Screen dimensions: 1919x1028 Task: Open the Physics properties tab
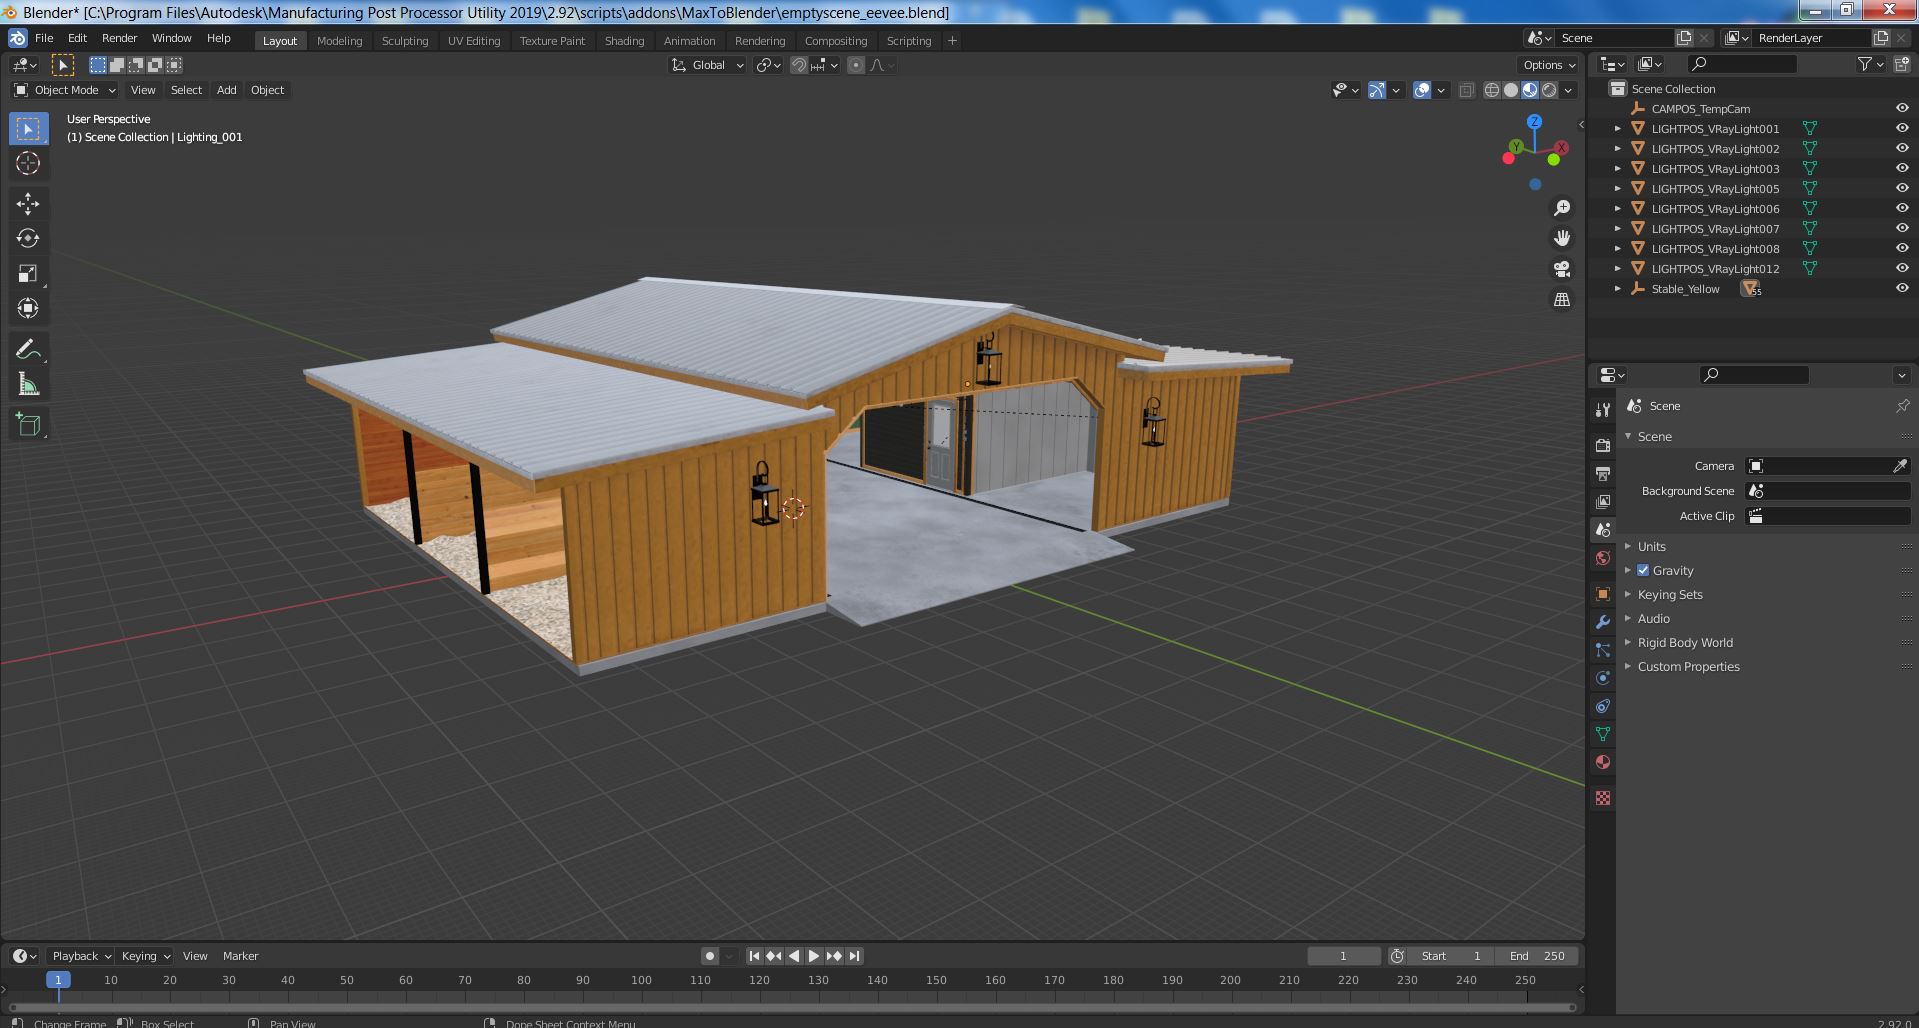click(x=1603, y=678)
